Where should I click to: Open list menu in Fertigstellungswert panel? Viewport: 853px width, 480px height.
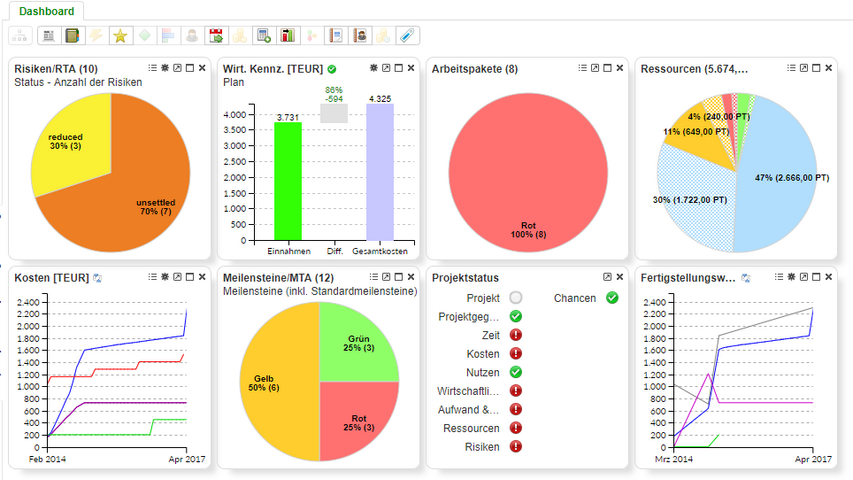pyautogui.click(x=778, y=277)
